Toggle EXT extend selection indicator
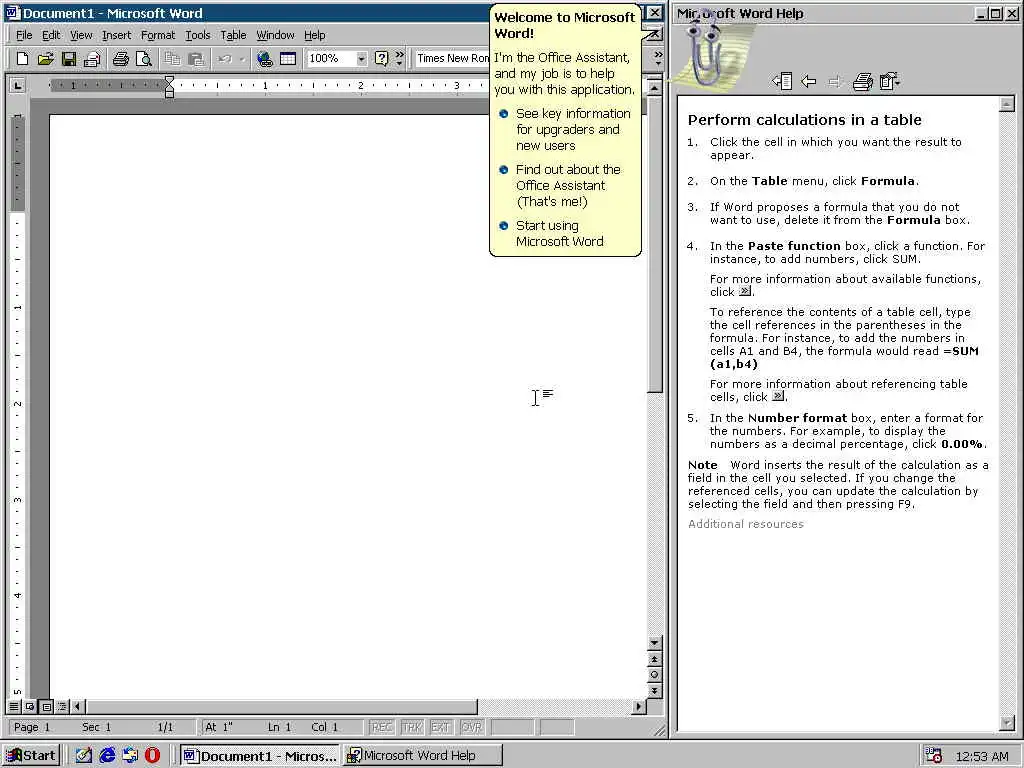This screenshot has width=1024, height=768. [x=440, y=727]
